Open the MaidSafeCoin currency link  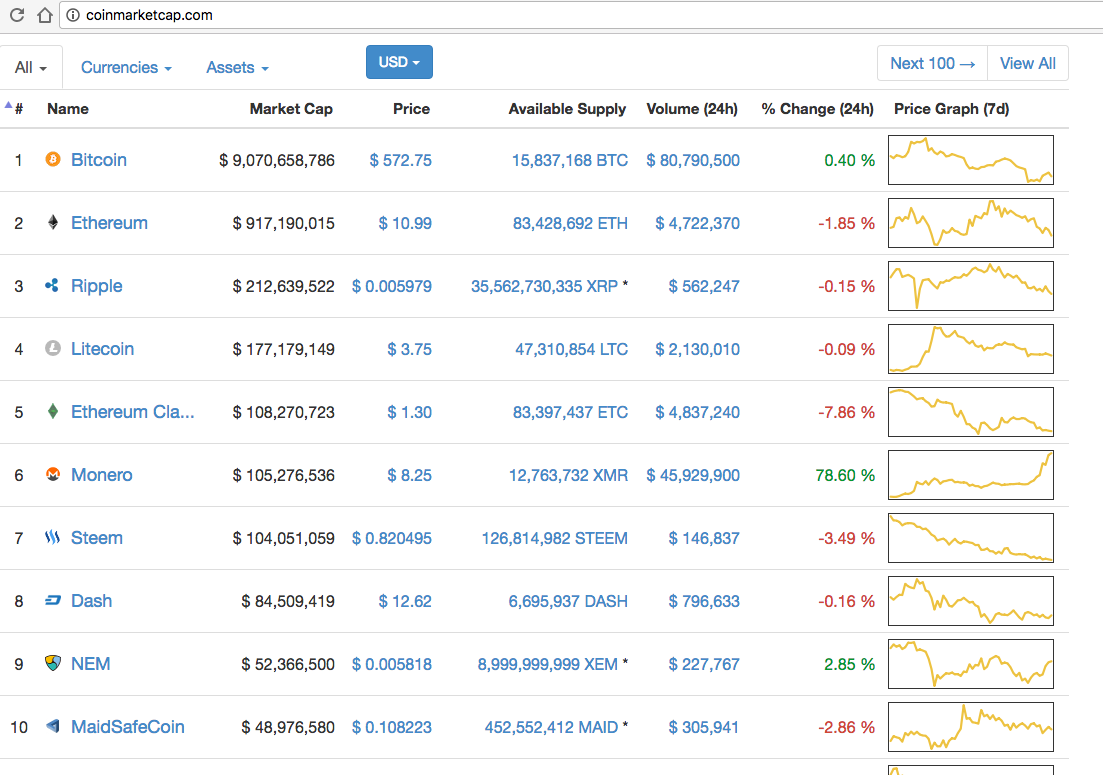(x=127, y=726)
